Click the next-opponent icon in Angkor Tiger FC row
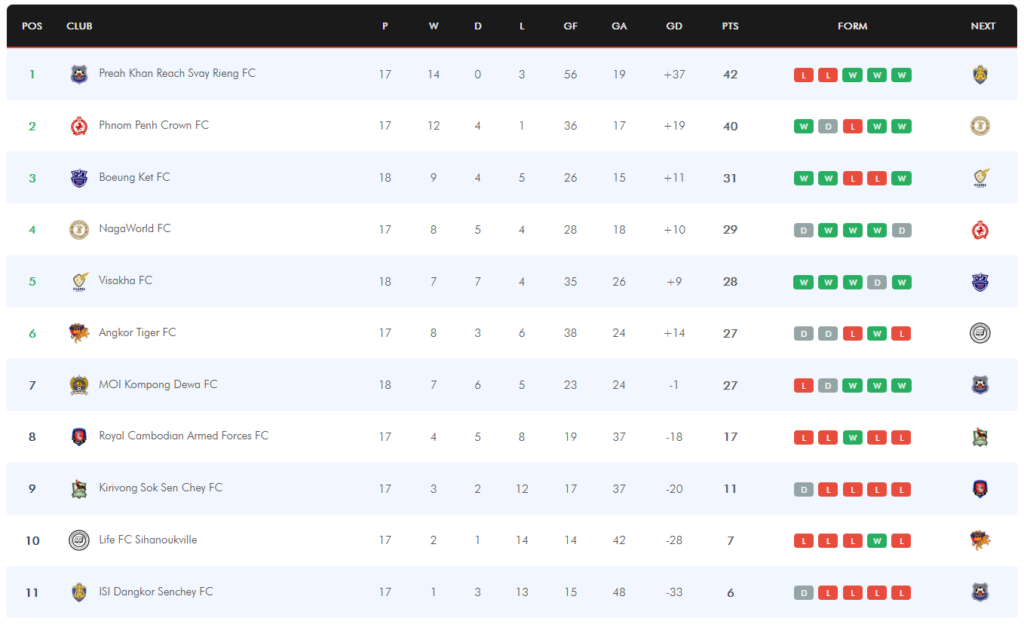The image size is (1024, 627). click(x=980, y=333)
